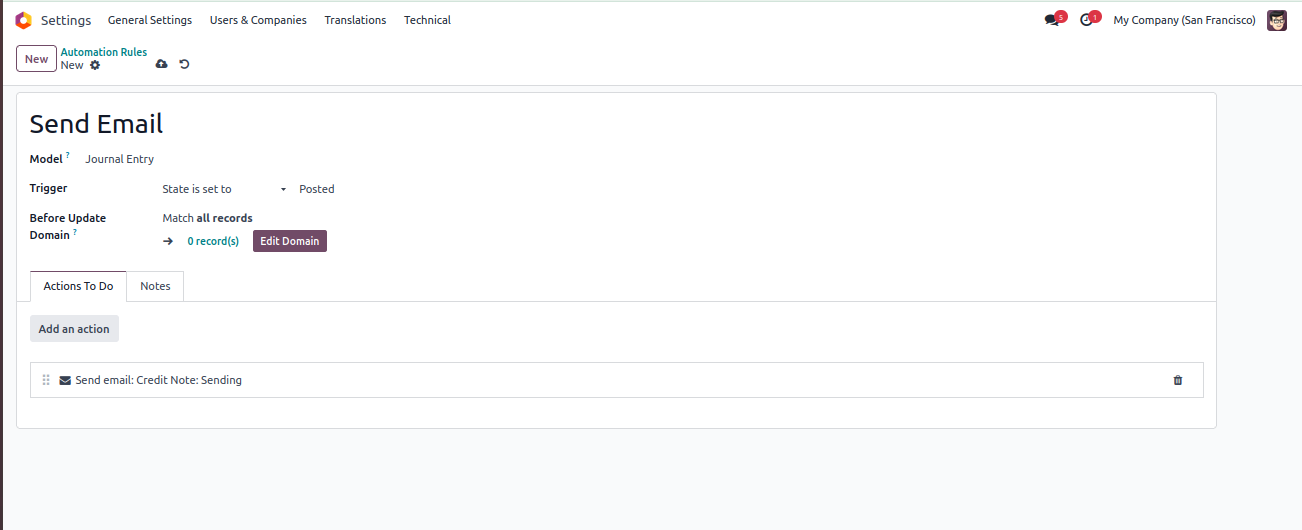Open the Model field help question mark
Screen dimensions: 1302x530
68,155
